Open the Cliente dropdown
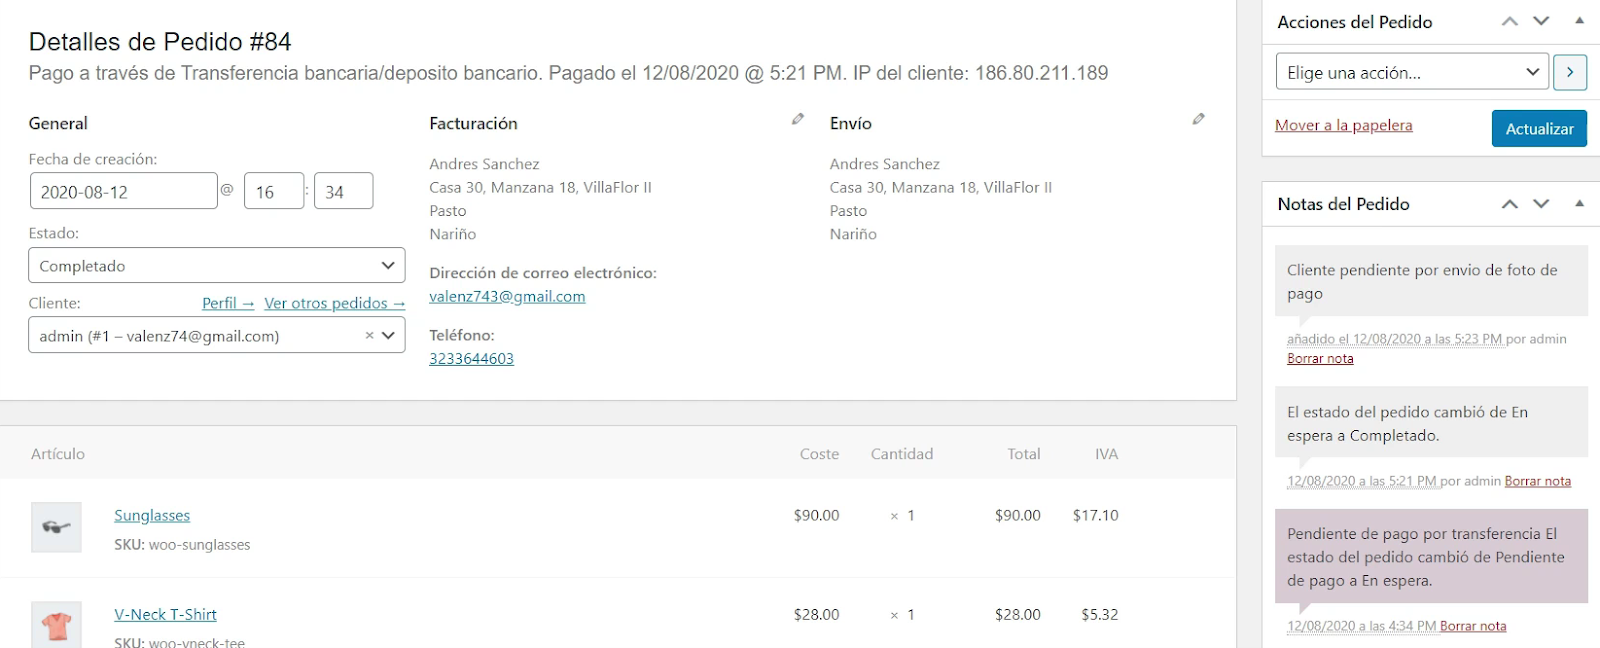The image size is (1600, 648). point(217,335)
